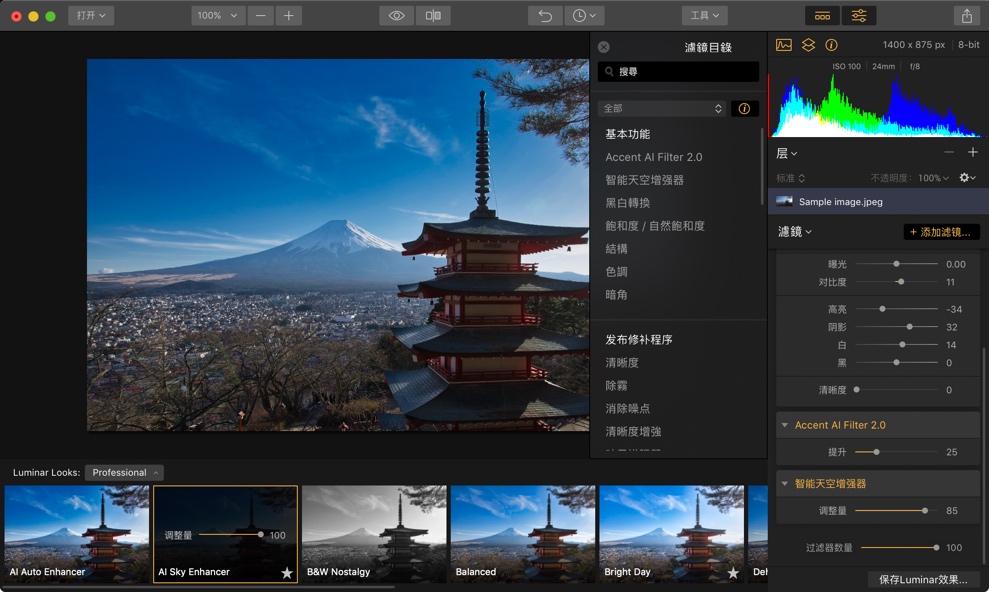This screenshot has height=592, width=989.
Task: Open the histogram panel icon
Action: pyautogui.click(x=783, y=45)
